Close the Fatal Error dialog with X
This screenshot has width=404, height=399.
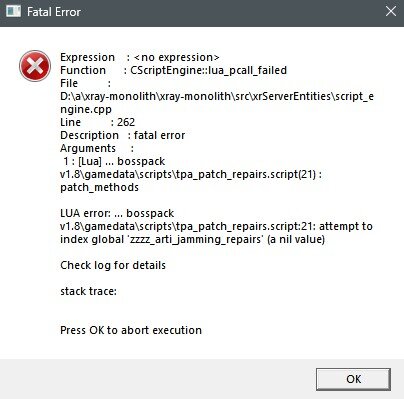coord(391,11)
